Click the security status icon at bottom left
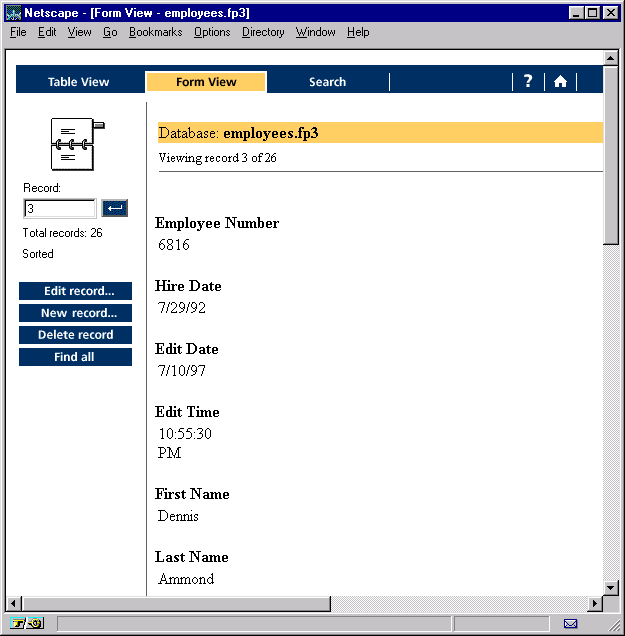The height and width of the screenshot is (636, 625). 27,623
